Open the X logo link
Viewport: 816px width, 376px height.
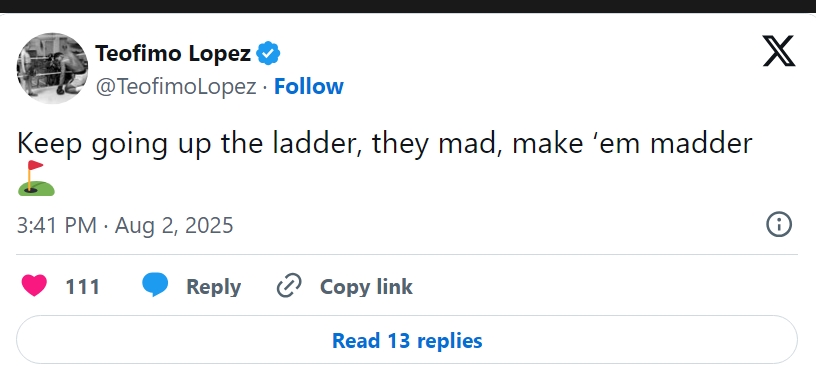pos(779,51)
